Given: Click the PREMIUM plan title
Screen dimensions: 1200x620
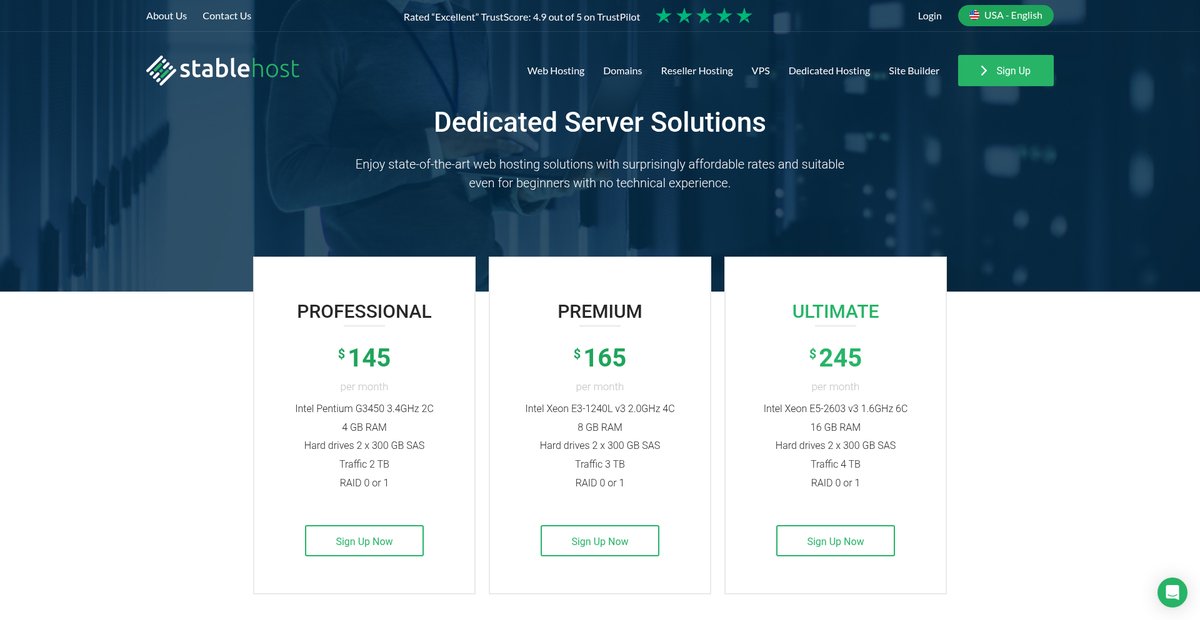Looking at the screenshot, I should tap(600, 312).
